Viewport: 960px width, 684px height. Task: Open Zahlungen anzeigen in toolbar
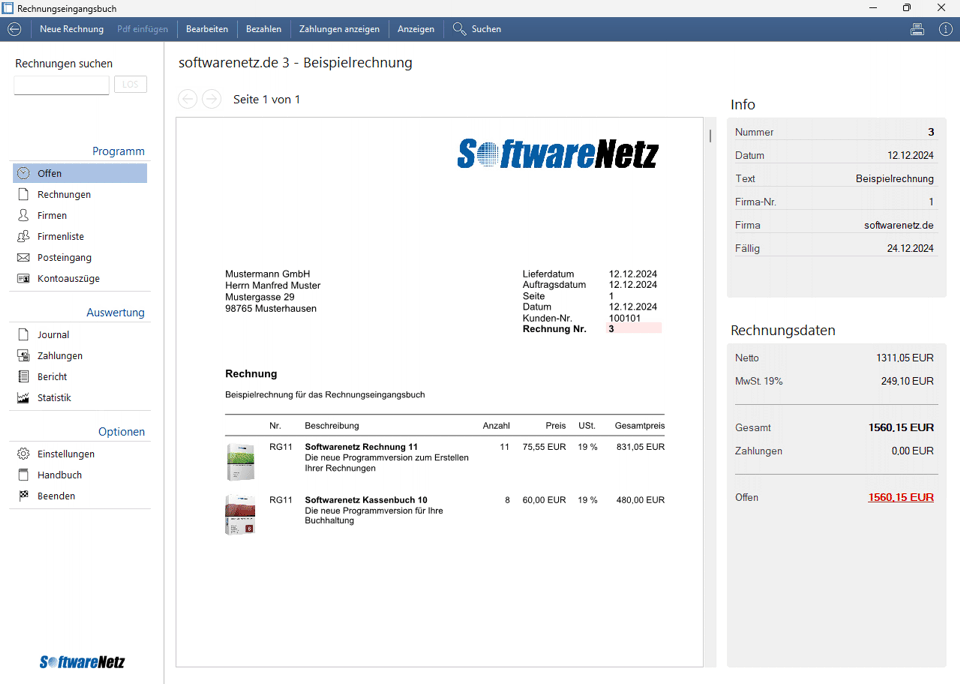[x=339, y=29]
